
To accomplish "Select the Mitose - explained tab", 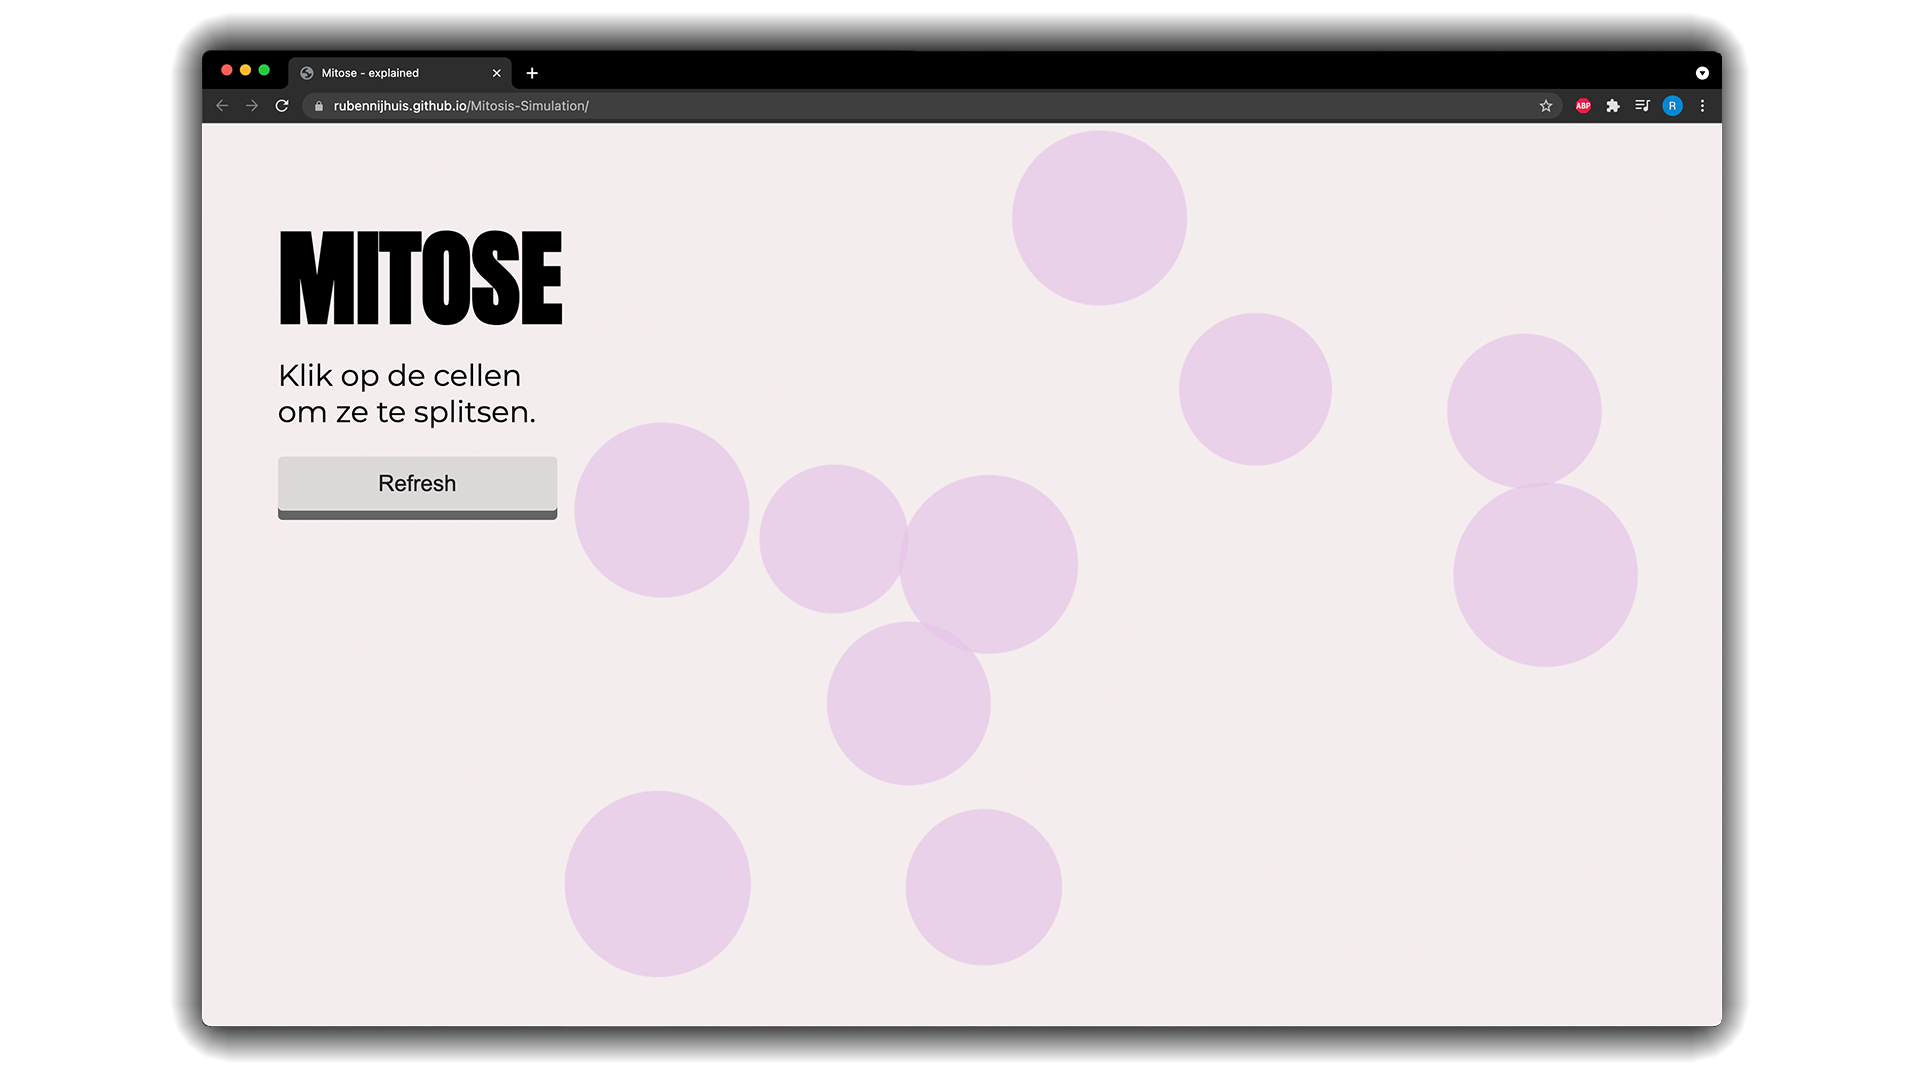I will point(380,72).
